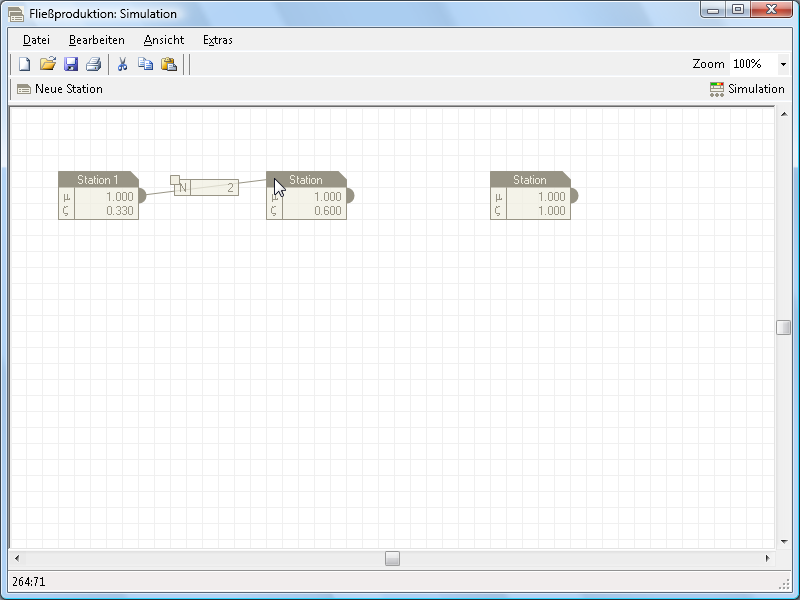Click the New document icon
Viewport: 800px width, 600px height.
(25, 64)
